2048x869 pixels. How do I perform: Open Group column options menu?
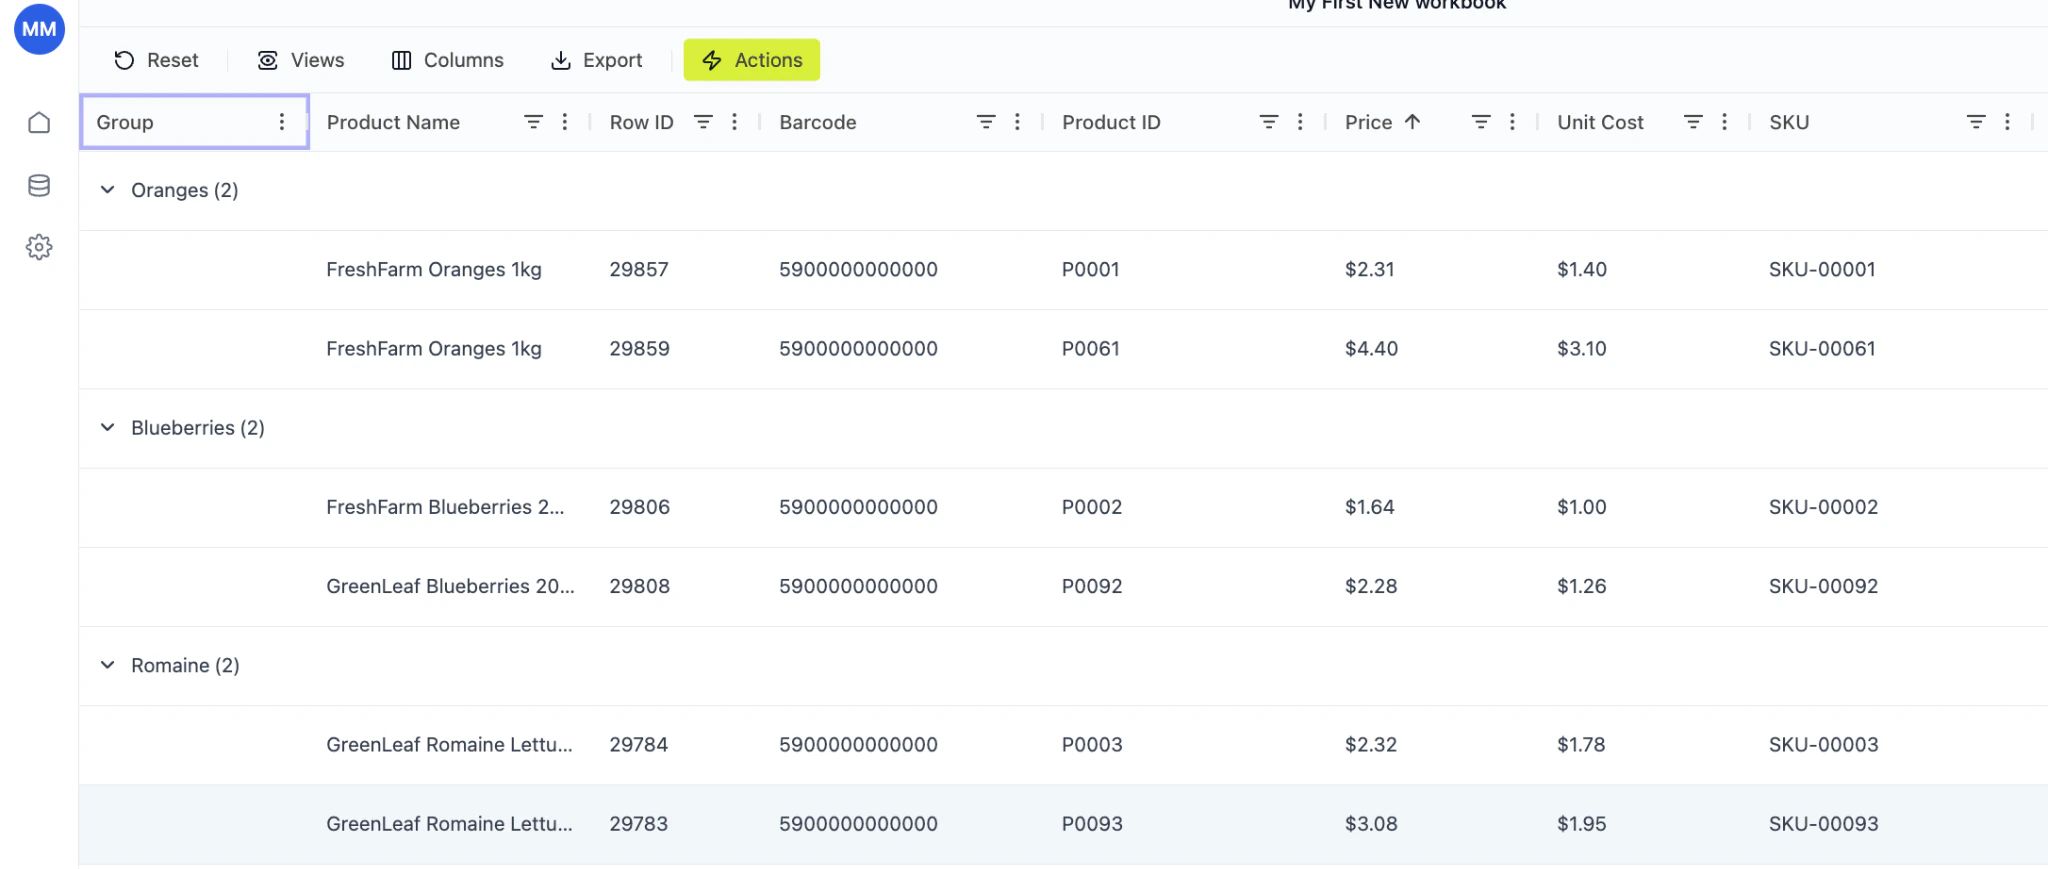(x=282, y=122)
